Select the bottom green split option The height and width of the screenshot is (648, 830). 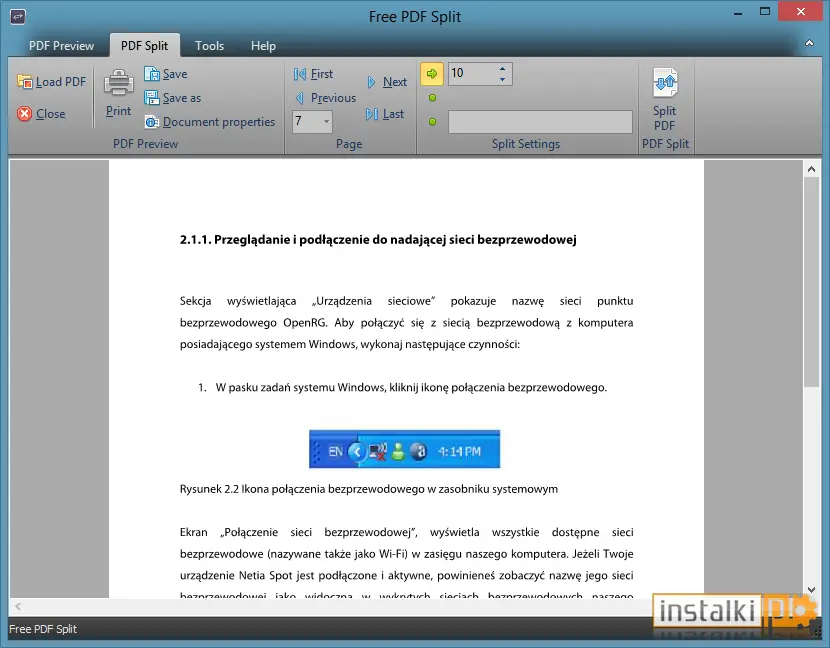432,122
